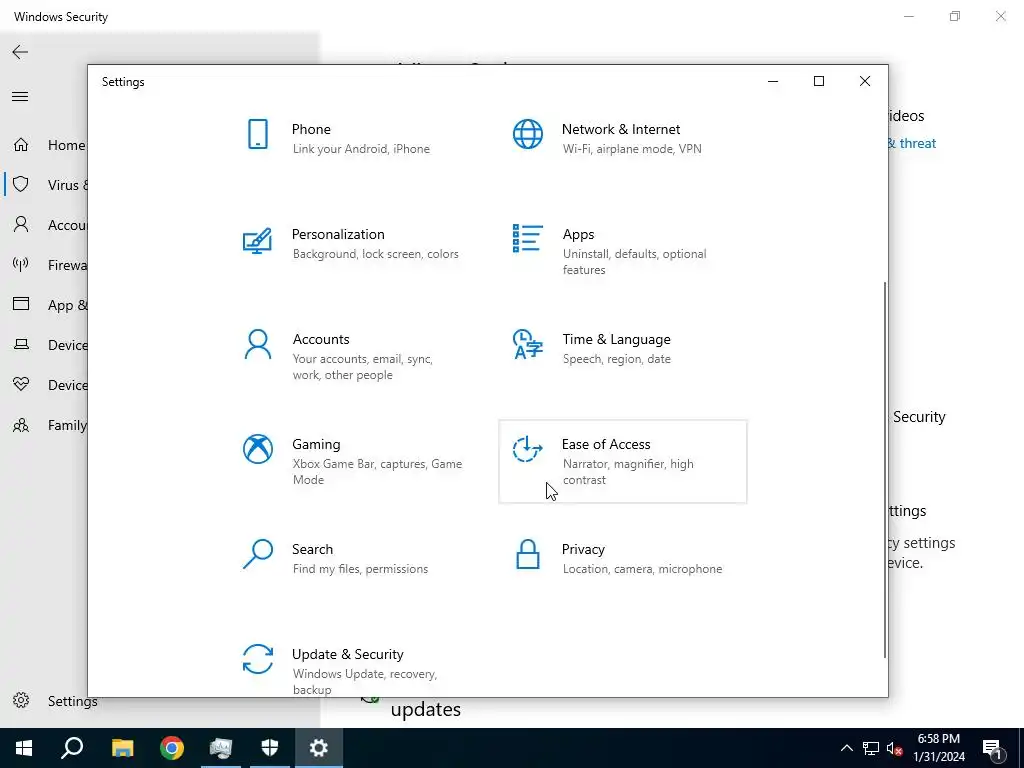Open Apps label text

point(578,234)
